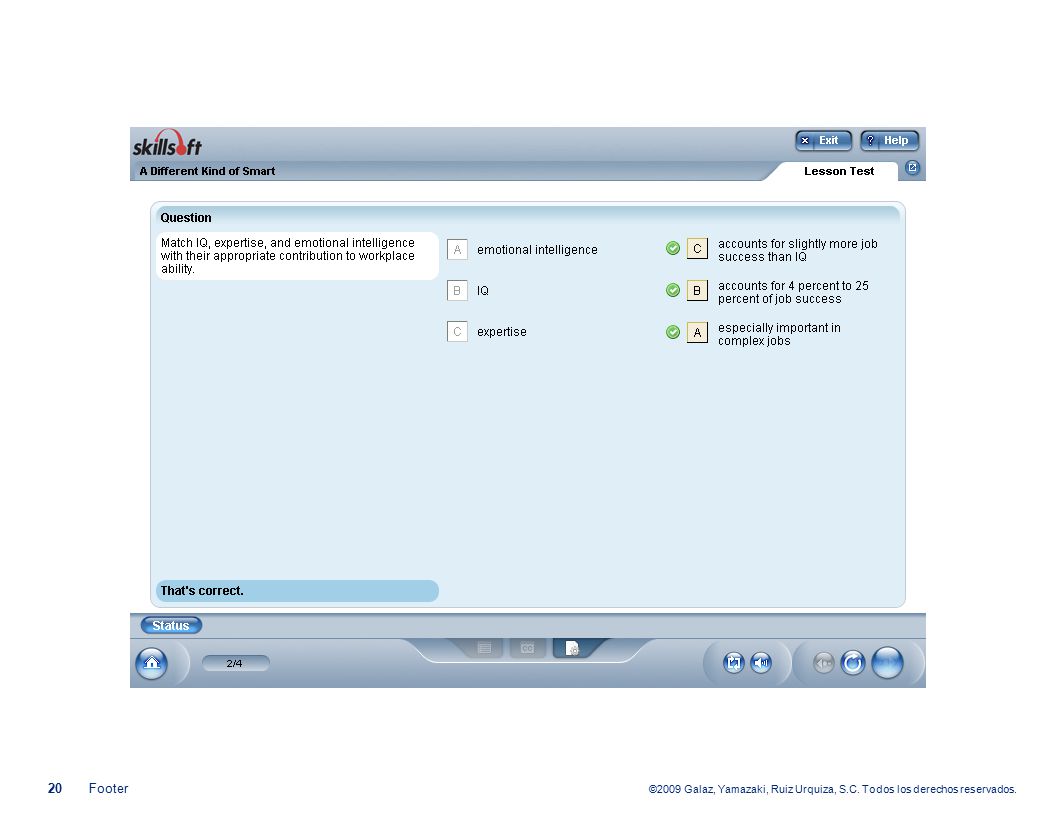Viewport: 1056px width, 816px height.
Task: Select option box A for emotional intelligence
Action: pos(457,250)
